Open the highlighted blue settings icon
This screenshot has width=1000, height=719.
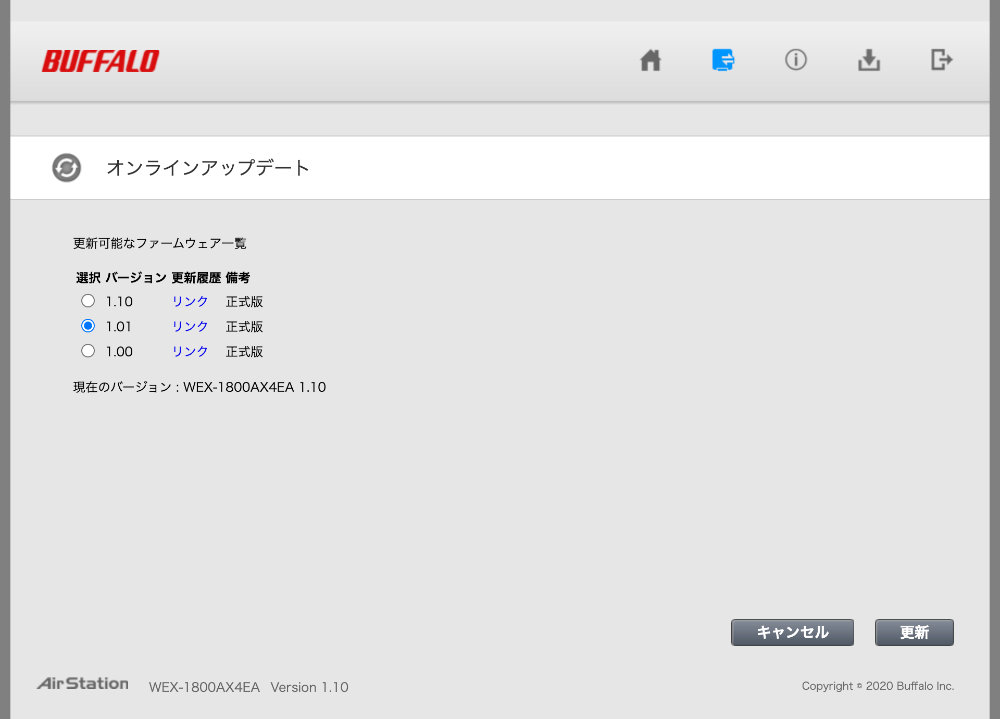pyautogui.click(x=723, y=60)
